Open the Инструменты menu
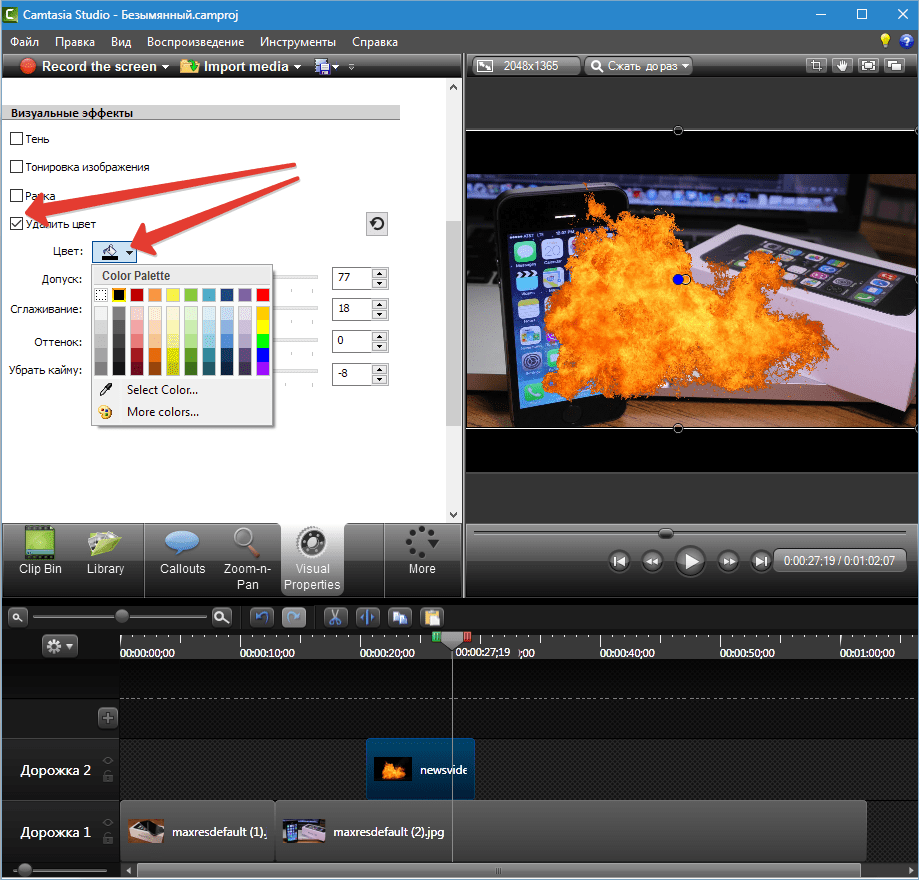The height and width of the screenshot is (880, 919). (297, 42)
